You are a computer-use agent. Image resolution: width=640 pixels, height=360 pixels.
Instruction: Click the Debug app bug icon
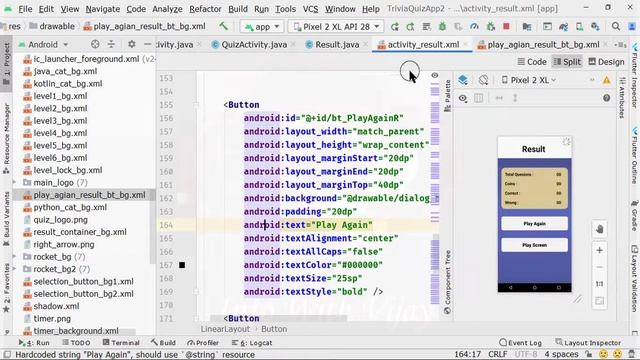click(442, 27)
